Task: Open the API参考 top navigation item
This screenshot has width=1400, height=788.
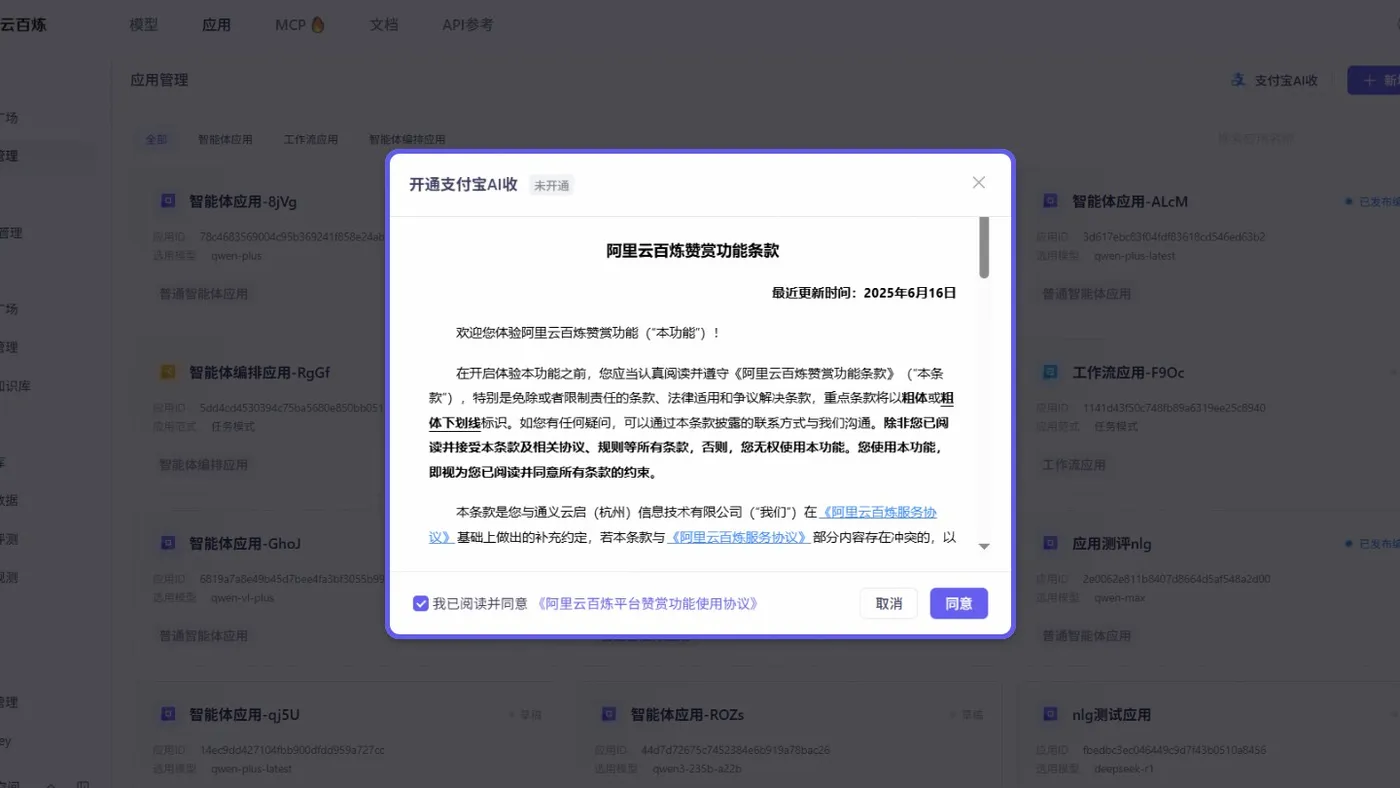Action: (x=468, y=24)
